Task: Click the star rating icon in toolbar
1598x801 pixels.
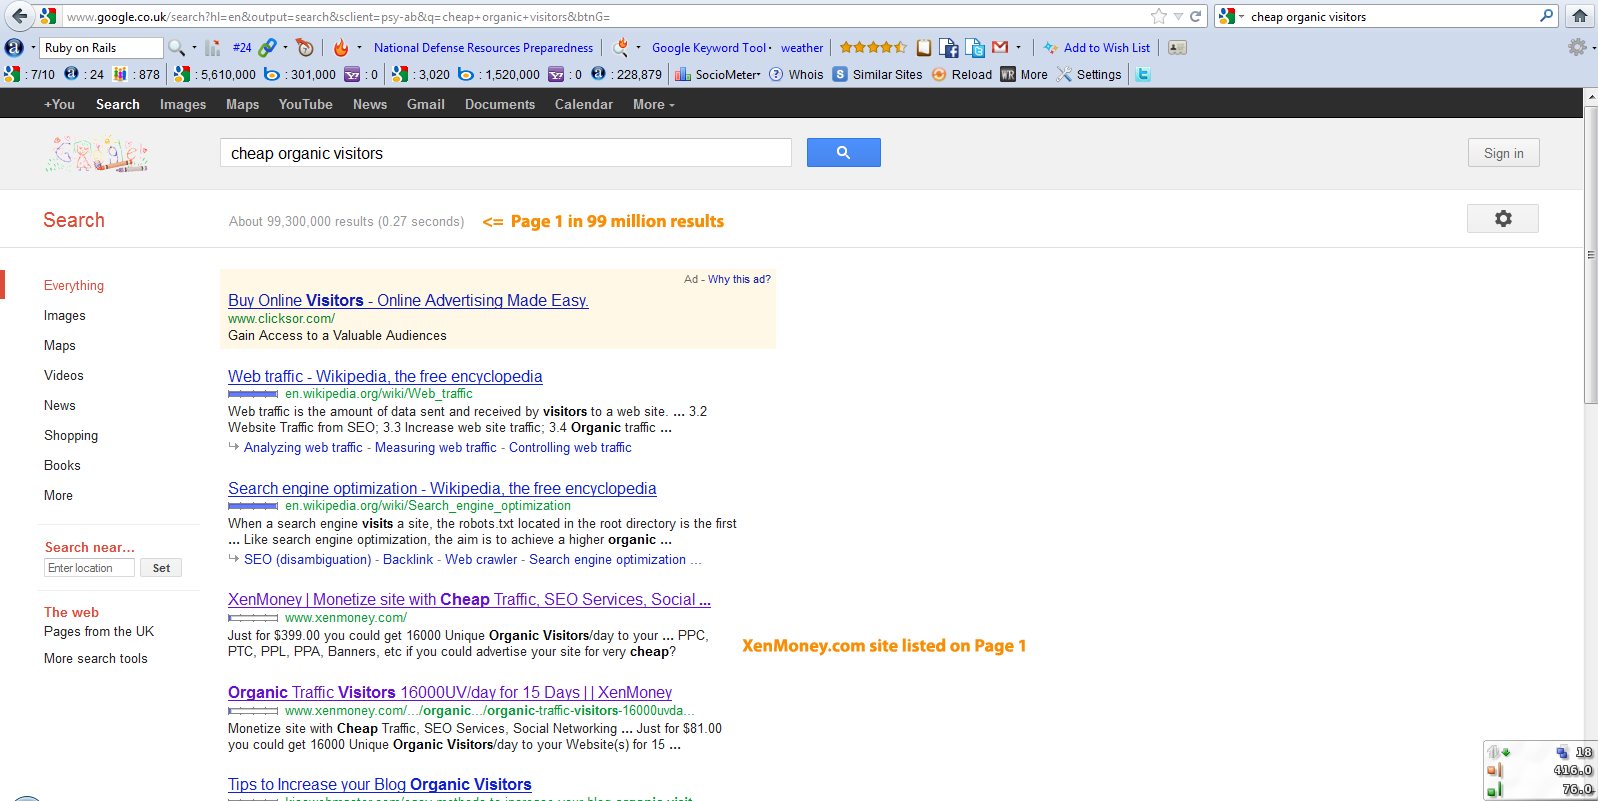Action: (x=873, y=47)
